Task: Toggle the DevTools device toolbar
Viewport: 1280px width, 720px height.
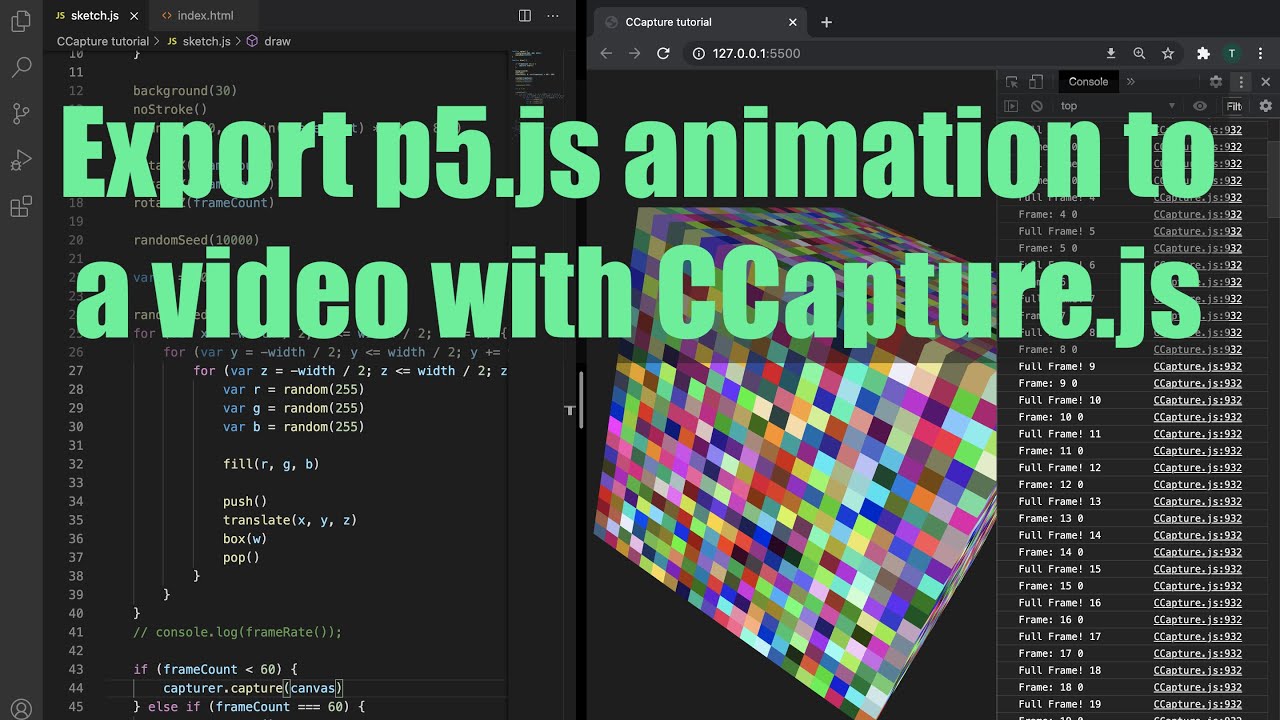Action: (x=1036, y=82)
